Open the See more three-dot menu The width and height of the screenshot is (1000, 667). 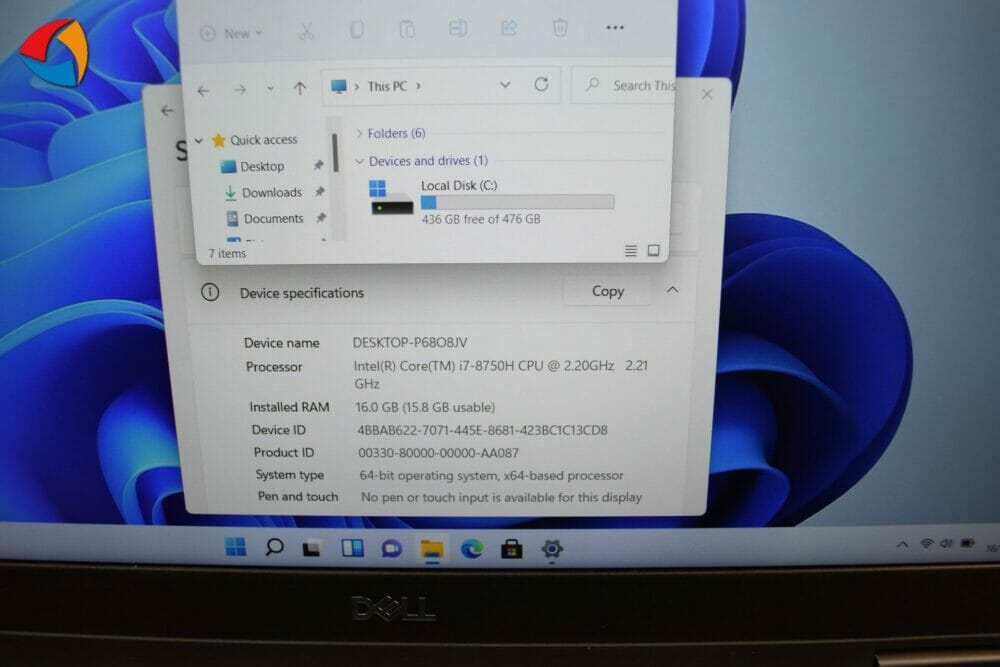coord(615,27)
